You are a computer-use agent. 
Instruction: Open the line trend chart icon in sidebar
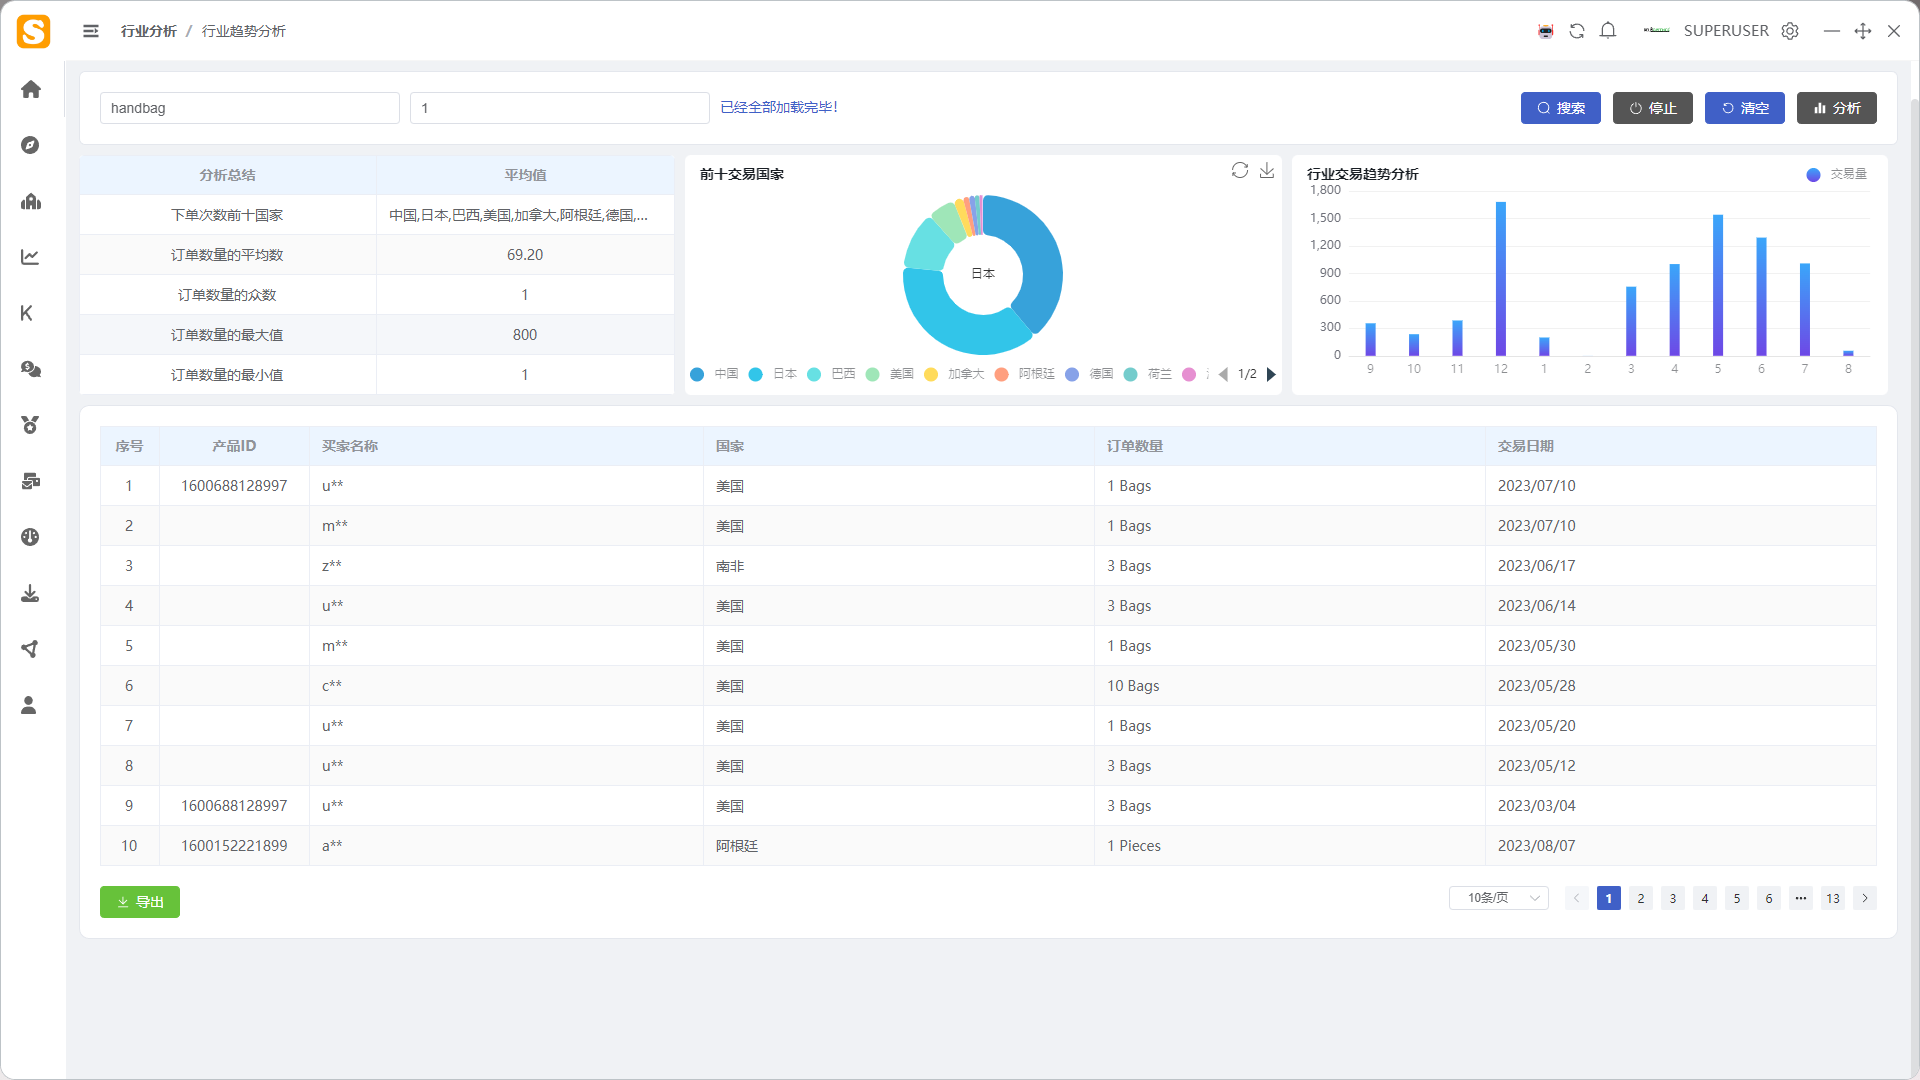[x=30, y=258]
